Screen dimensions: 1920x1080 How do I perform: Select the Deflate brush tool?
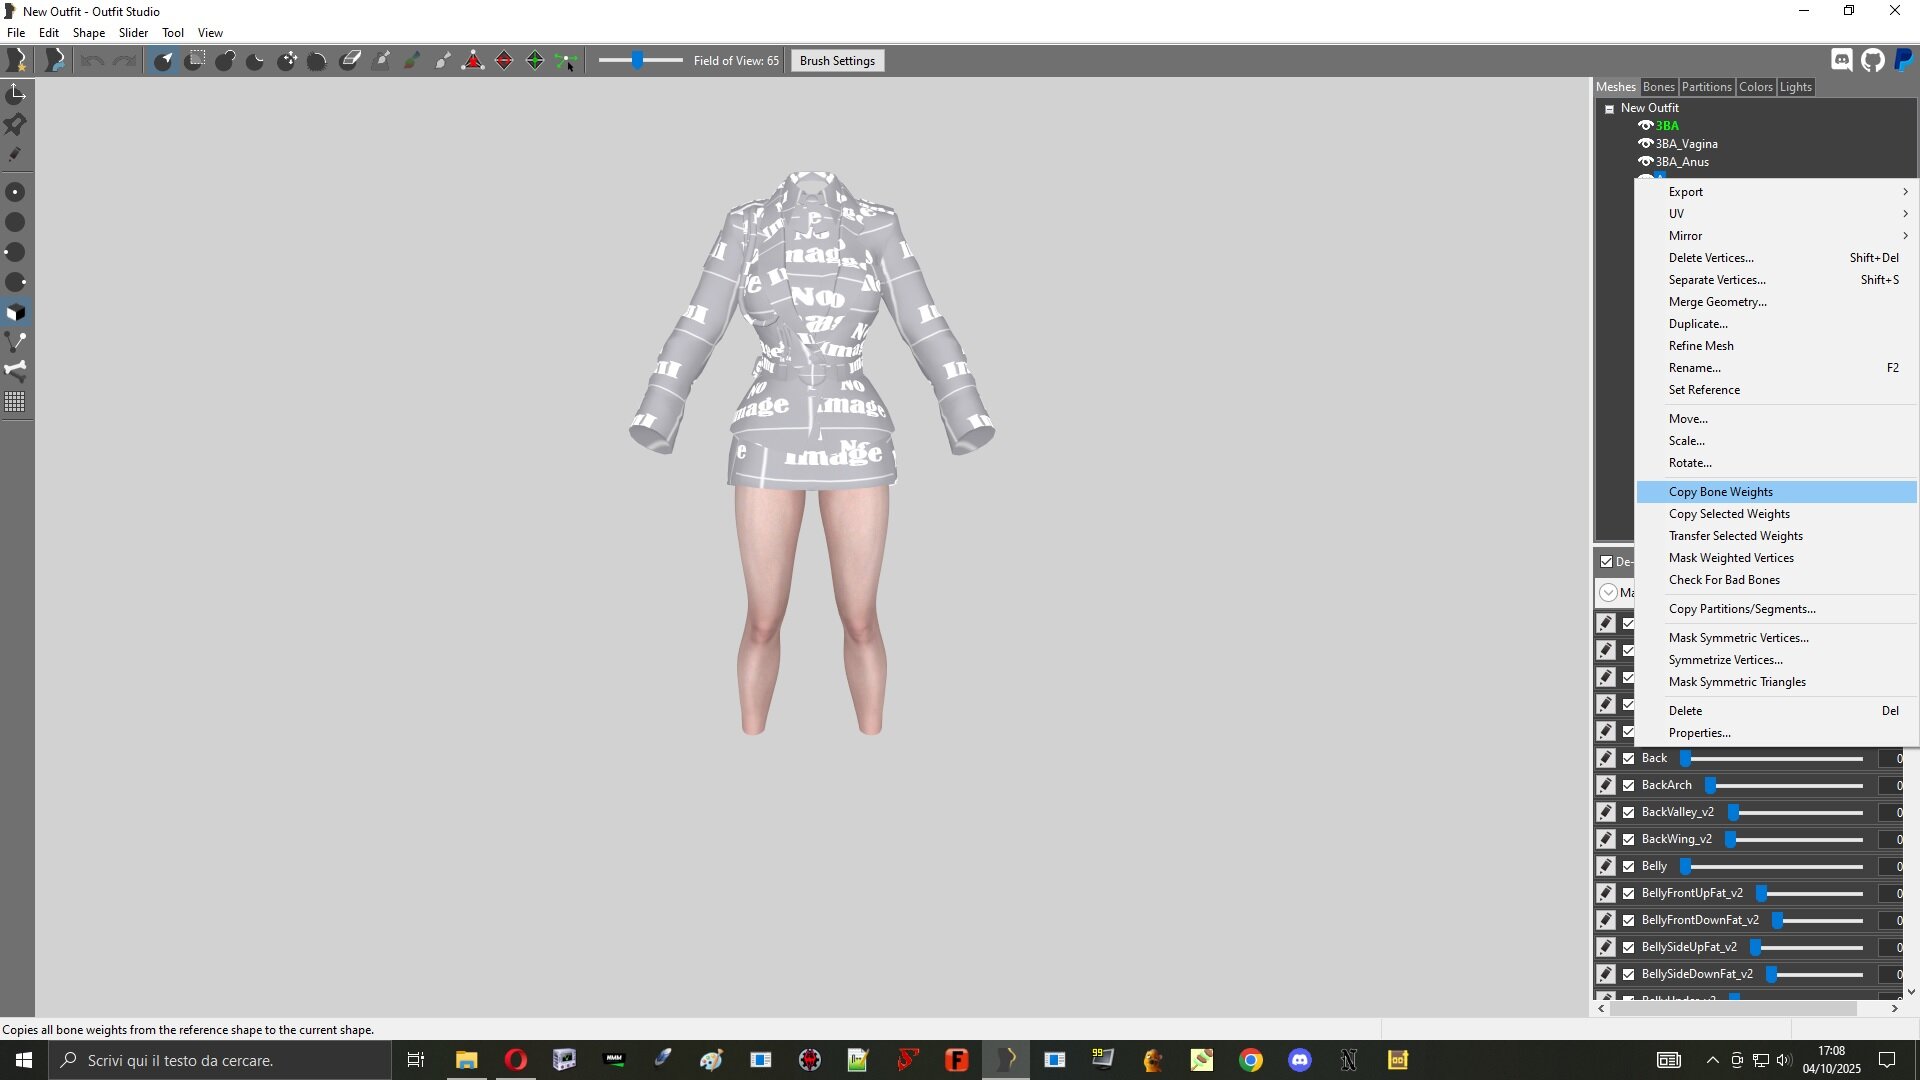pos(256,61)
